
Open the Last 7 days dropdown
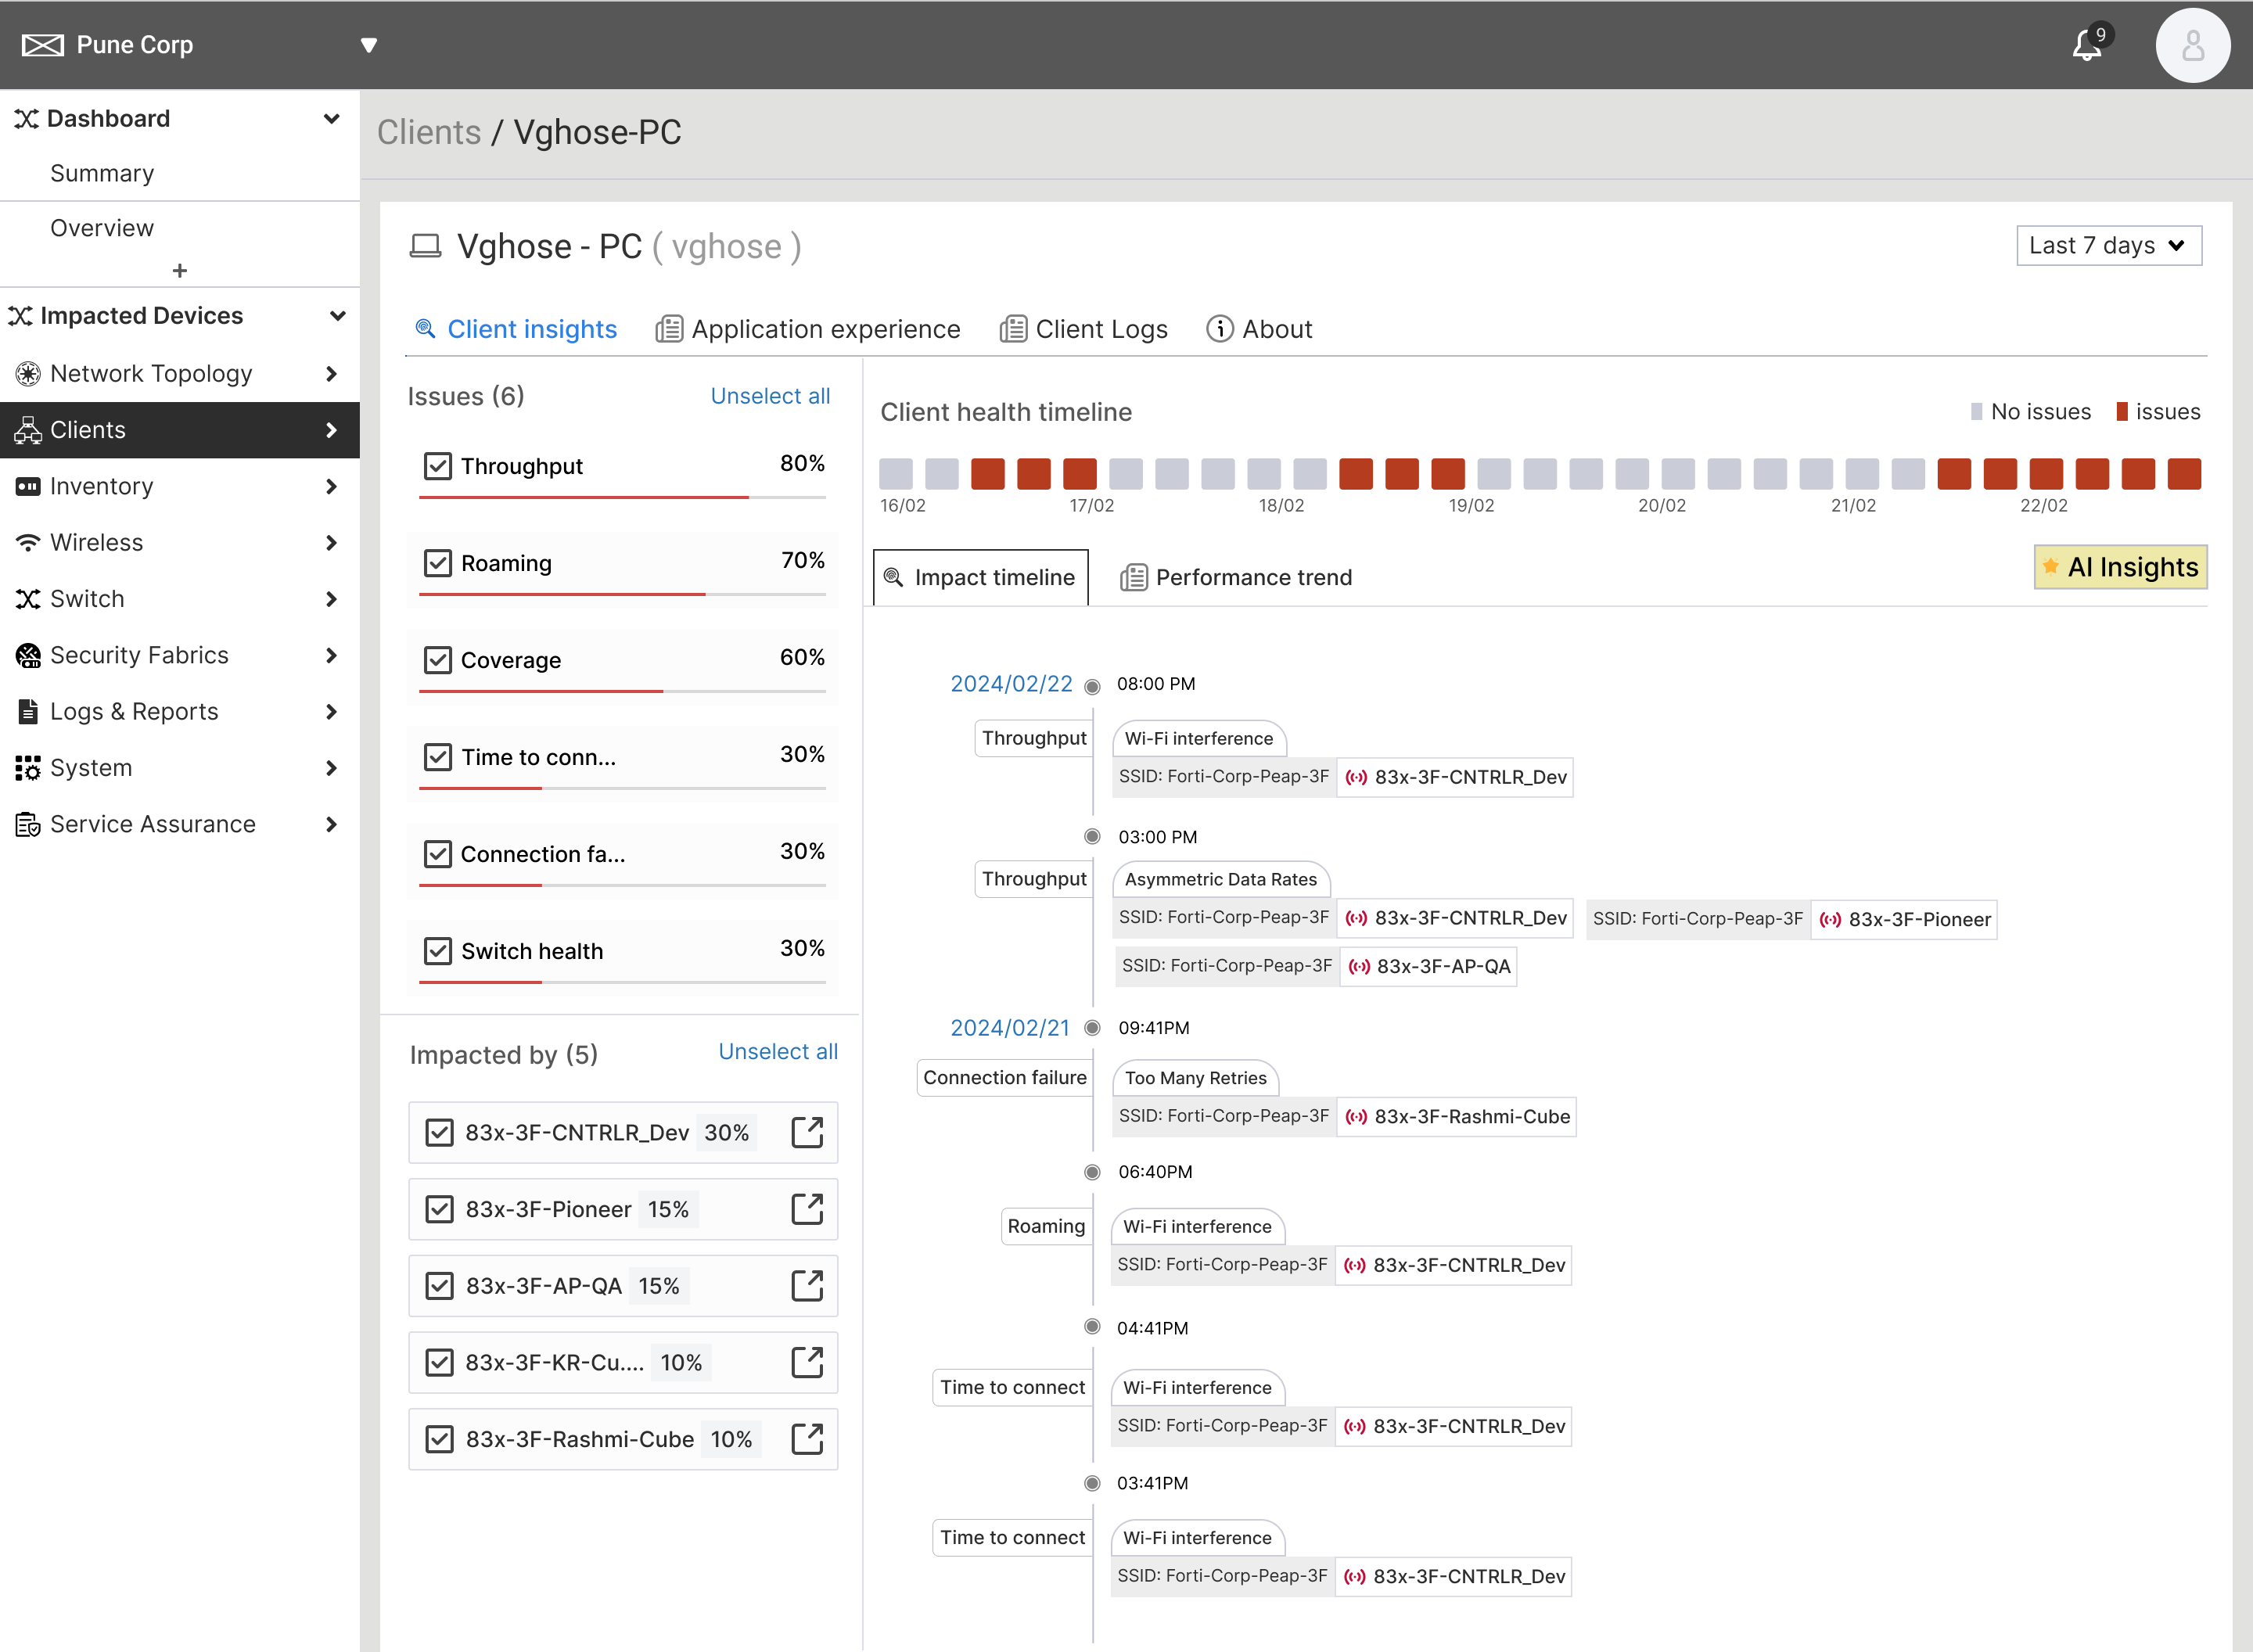[2108, 246]
